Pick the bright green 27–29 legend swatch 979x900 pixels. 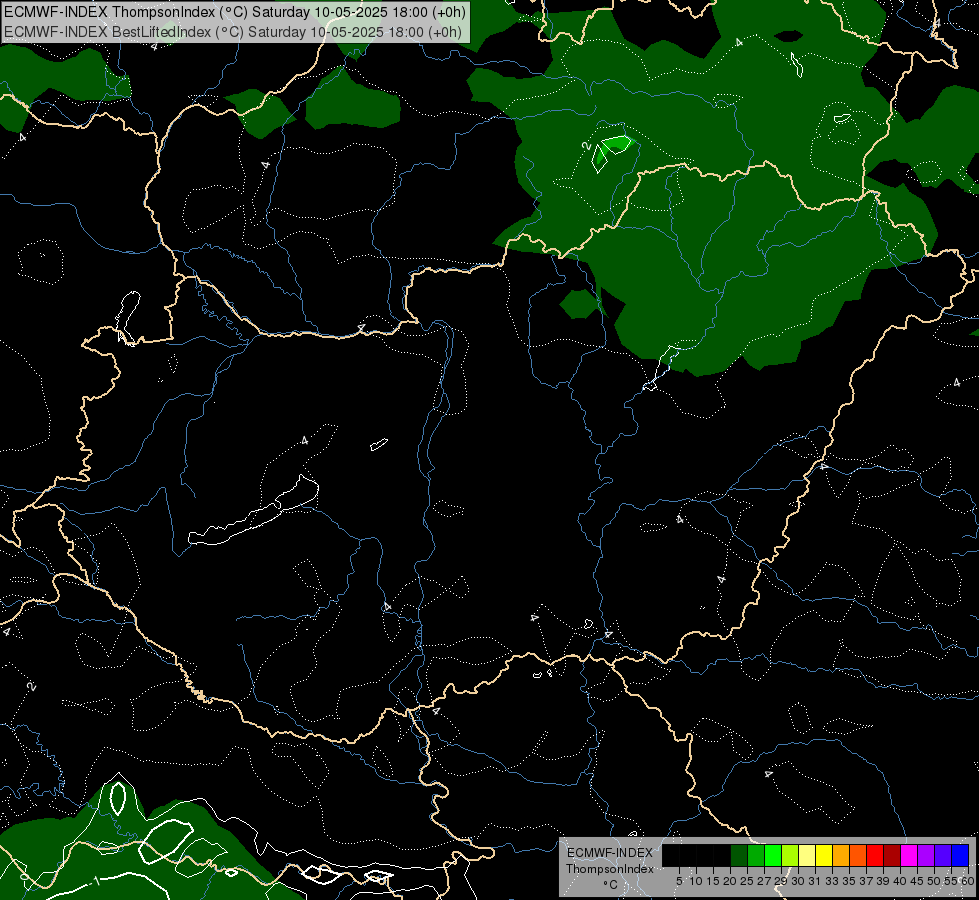click(x=774, y=855)
